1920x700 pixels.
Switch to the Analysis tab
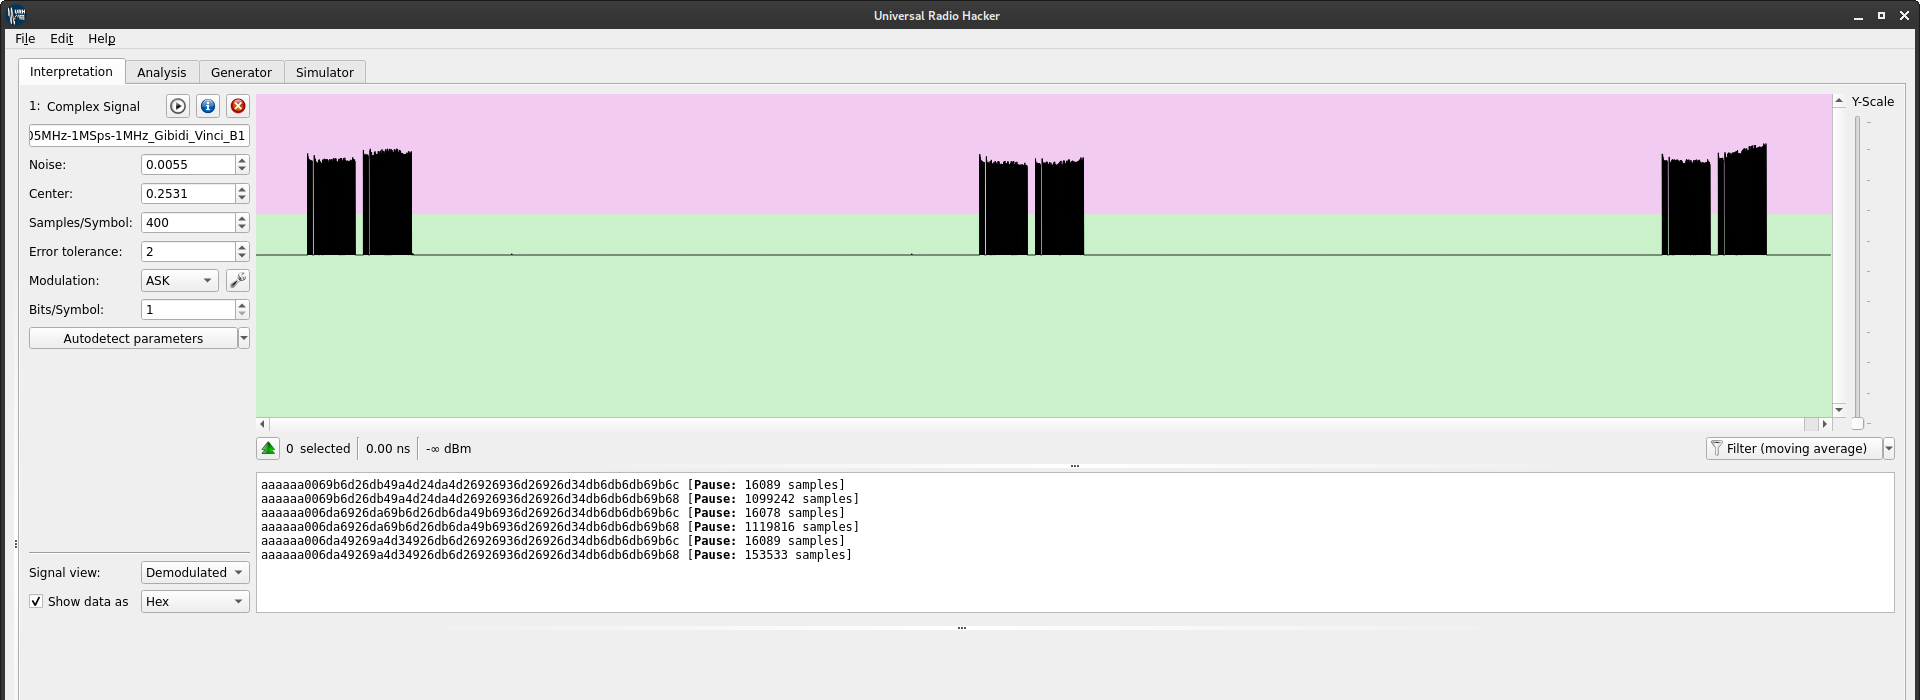point(161,73)
